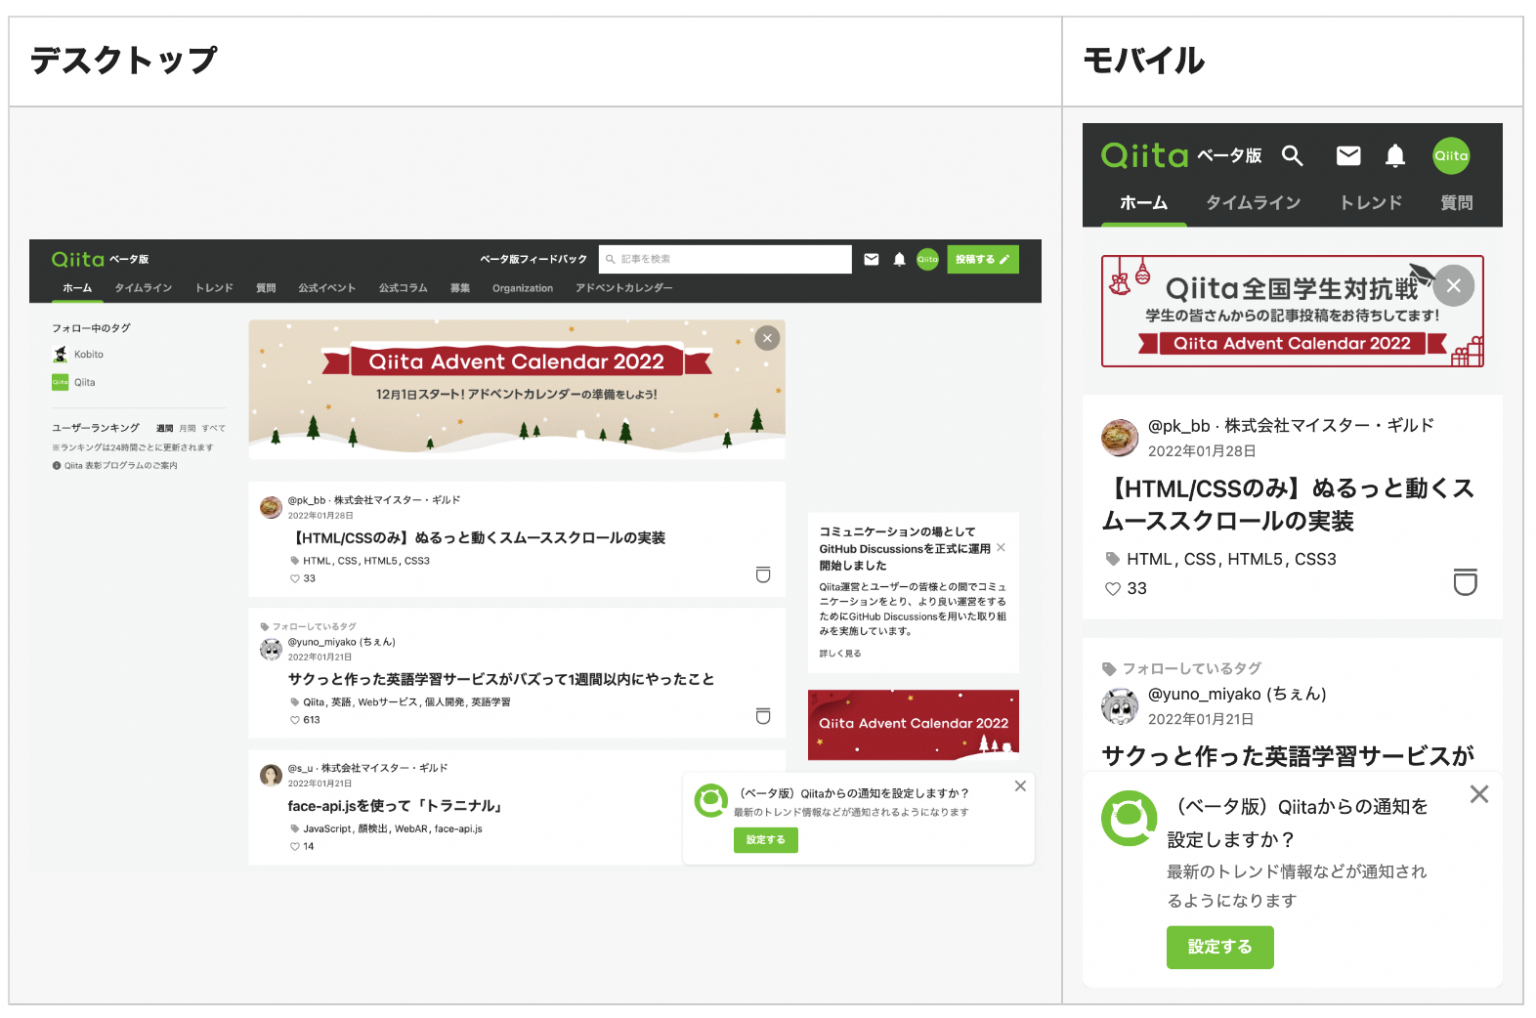Open the green Qiita avatar account menu
Viewport: 1536px width, 1018px height.
coord(927,259)
